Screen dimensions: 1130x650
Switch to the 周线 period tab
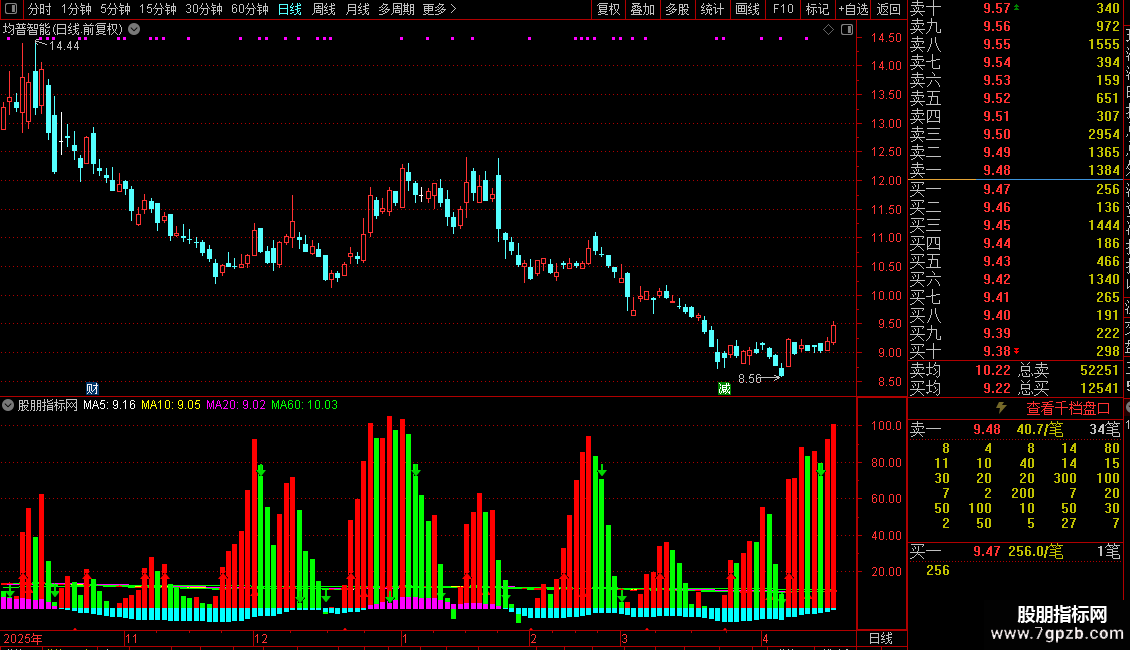[324, 9]
